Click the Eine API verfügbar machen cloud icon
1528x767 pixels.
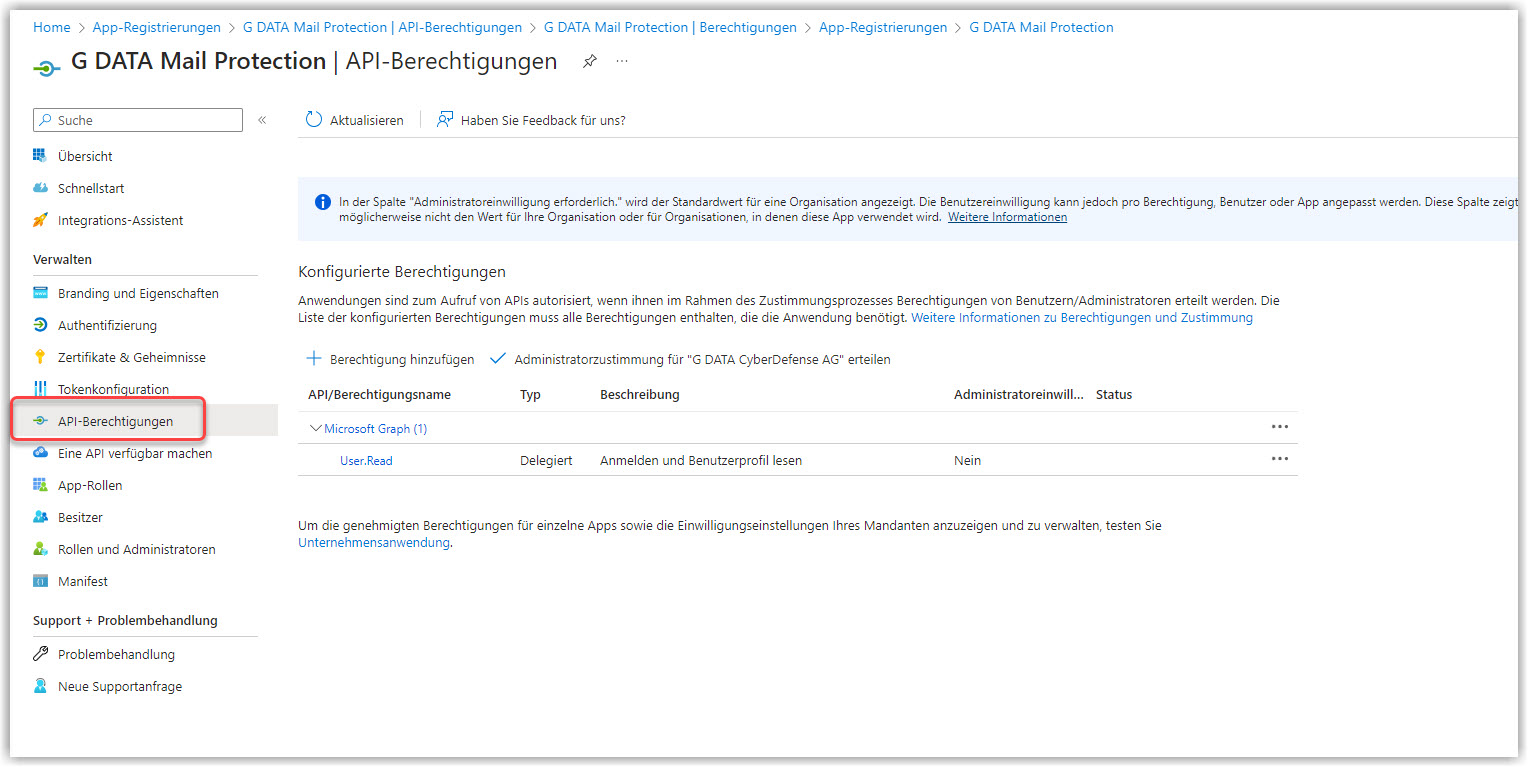pos(40,453)
